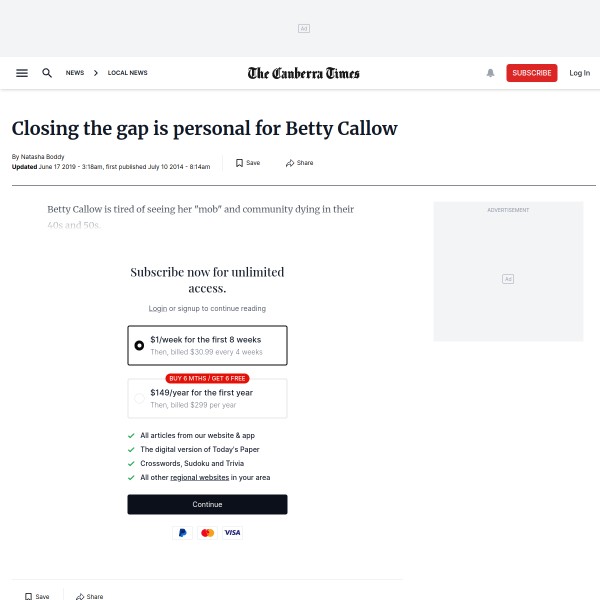Click The Canberra Times logo
This screenshot has height=600, width=600.
click(304, 73)
